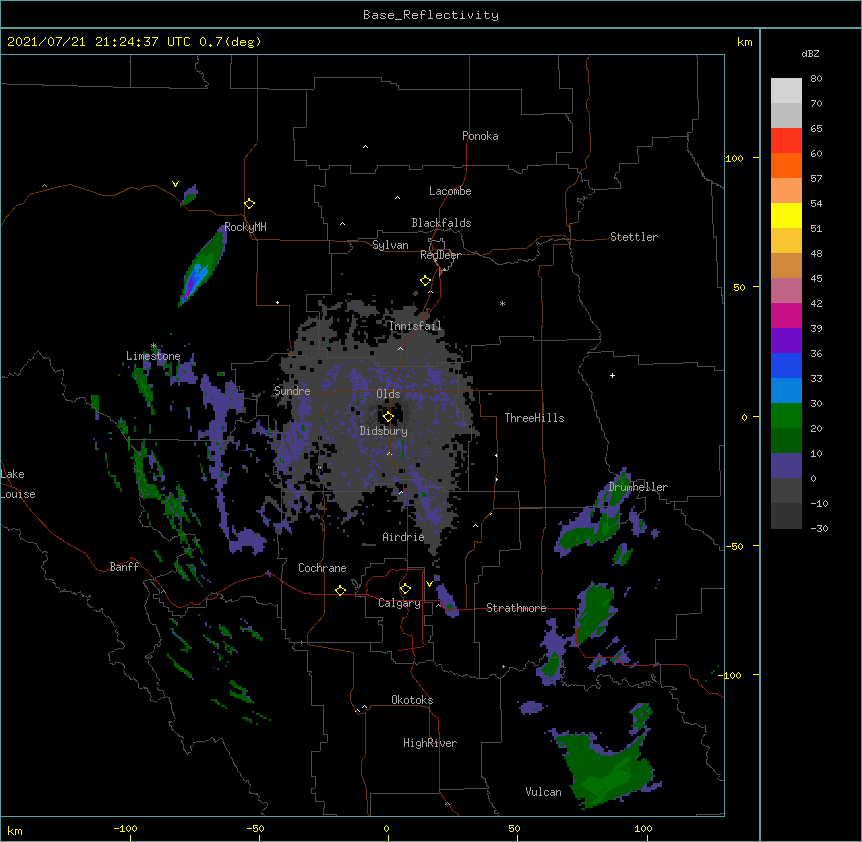Select the 80 dBZ white color swatch
Screen dimensions: 862x842
pos(786,90)
